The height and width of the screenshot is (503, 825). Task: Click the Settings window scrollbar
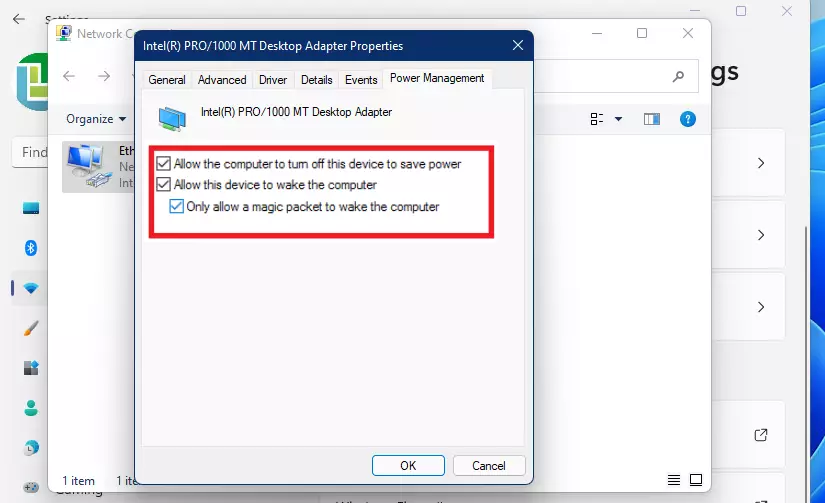pos(806,363)
